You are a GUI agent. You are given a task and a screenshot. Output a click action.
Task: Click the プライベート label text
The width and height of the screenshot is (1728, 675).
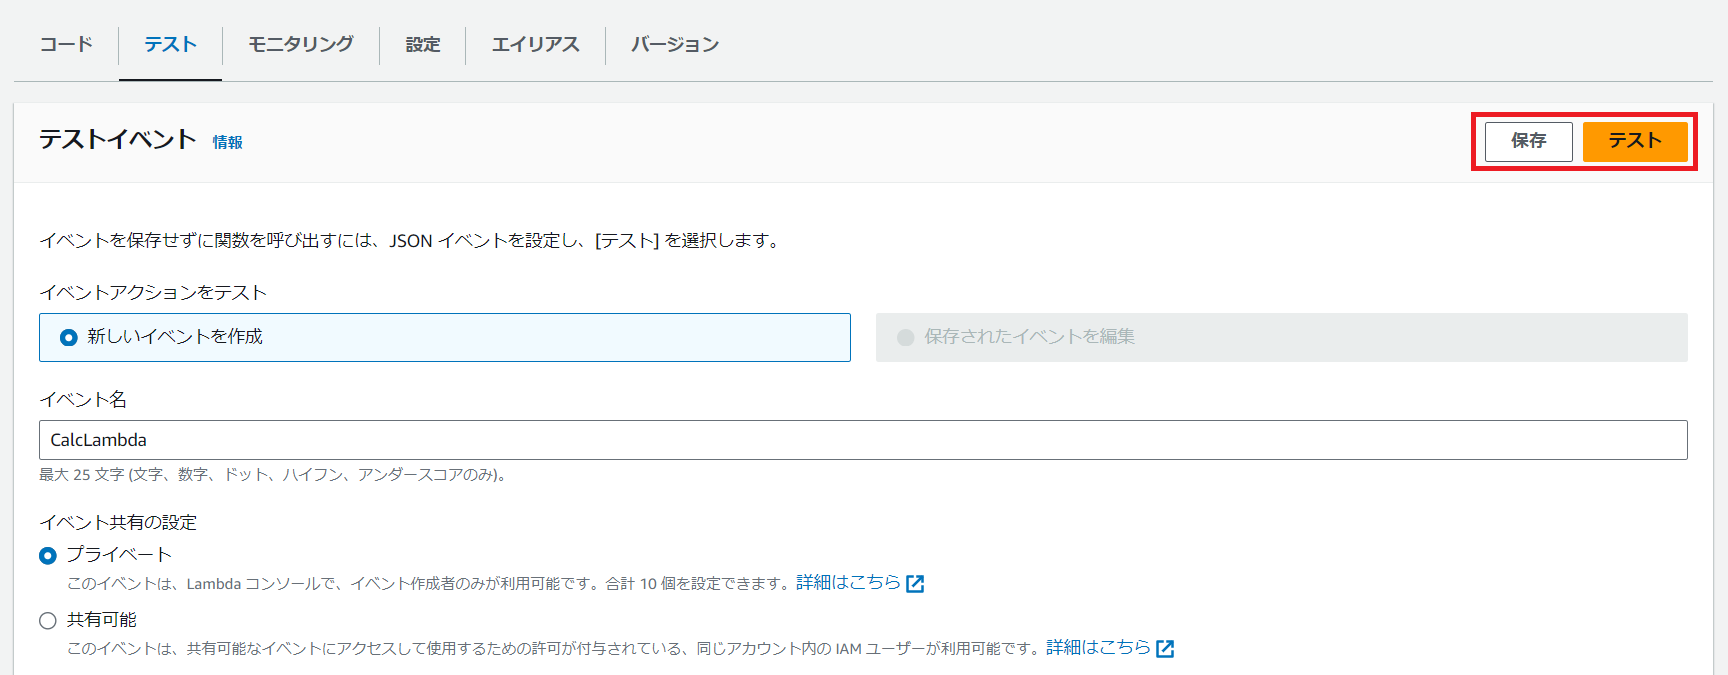pyautogui.click(x=119, y=555)
